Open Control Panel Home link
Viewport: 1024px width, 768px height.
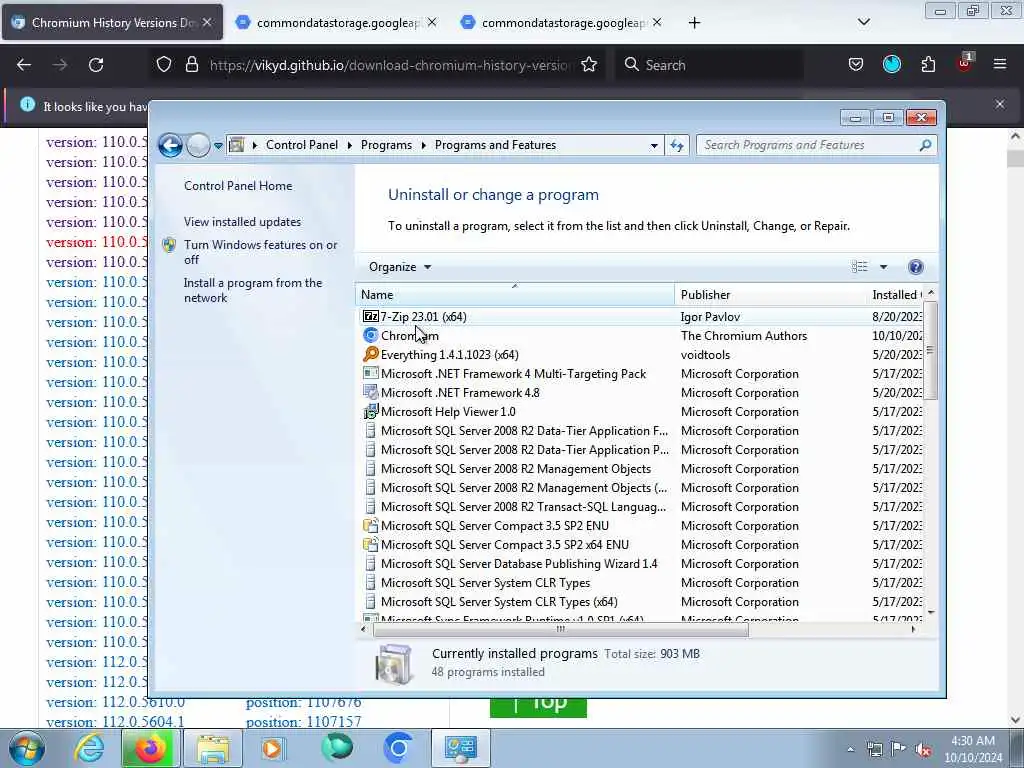[x=238, y=186]
